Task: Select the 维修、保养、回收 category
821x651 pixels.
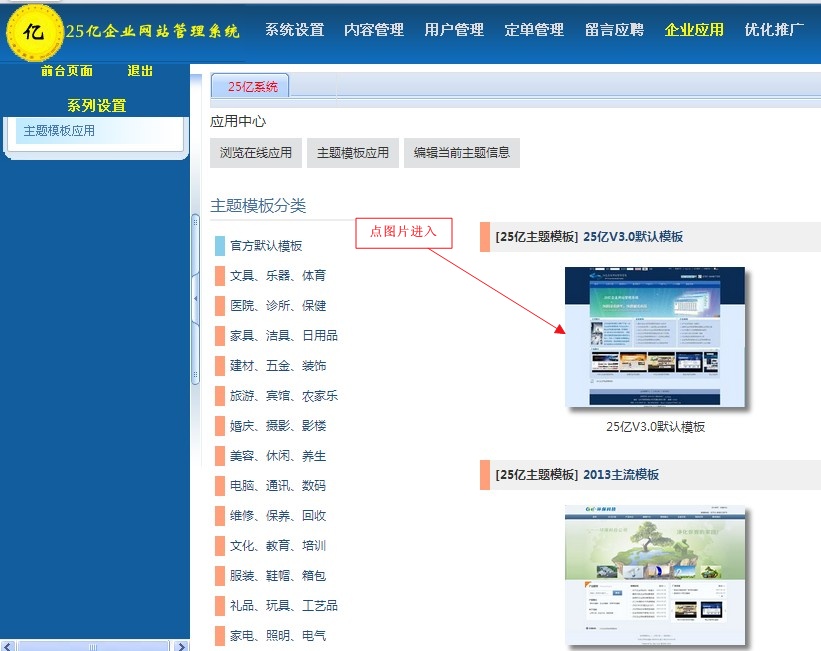Action: coord(278,515)
